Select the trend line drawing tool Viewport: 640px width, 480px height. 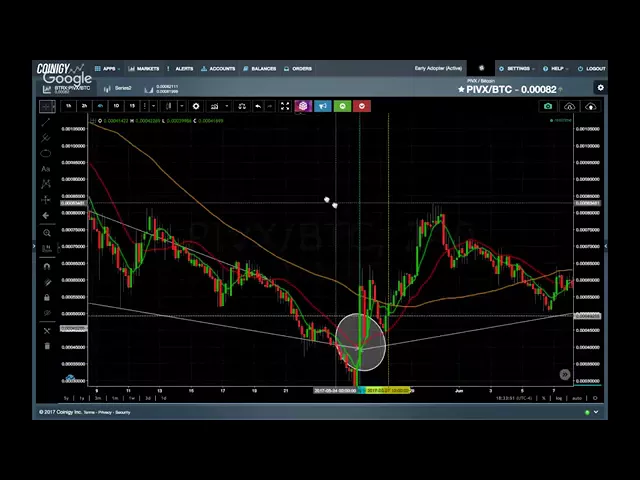pyautogui.click(x=46, y=122)
